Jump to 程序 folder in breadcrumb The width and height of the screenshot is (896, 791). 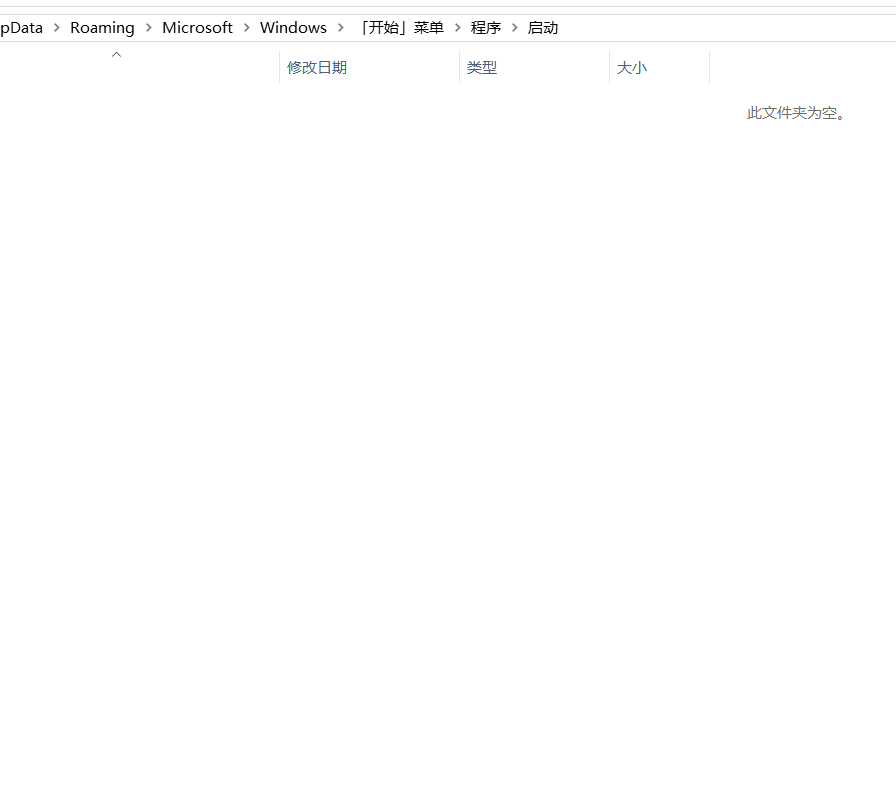coord(486,27)
